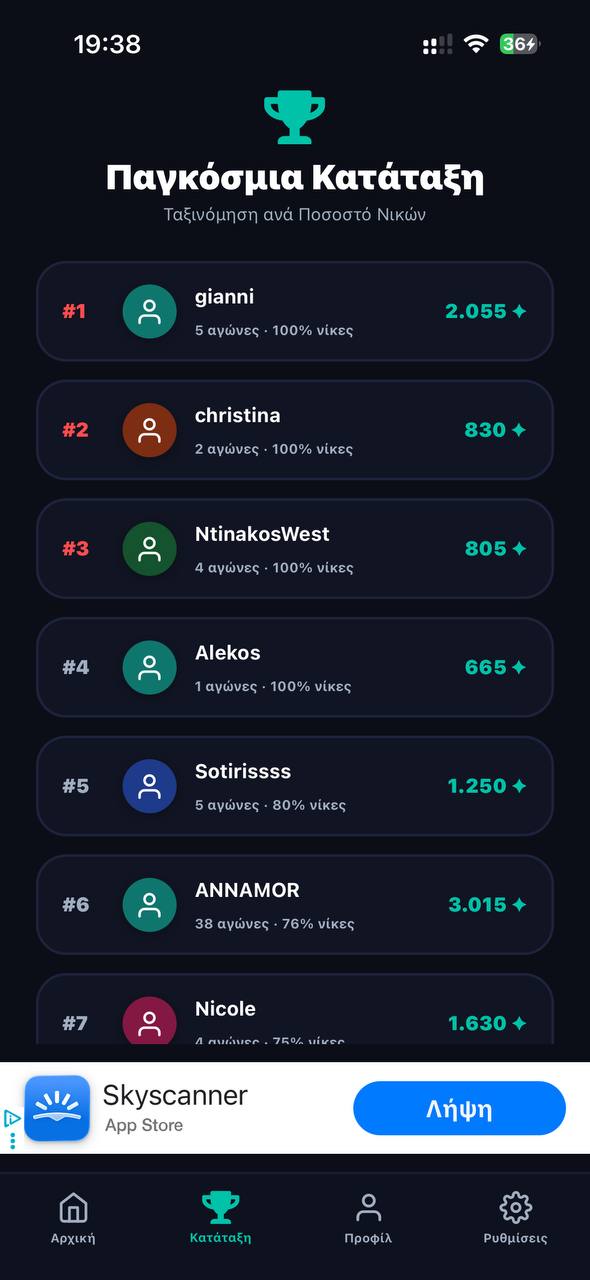Go to the Προφίλ tab

(x=368, y=1218)
